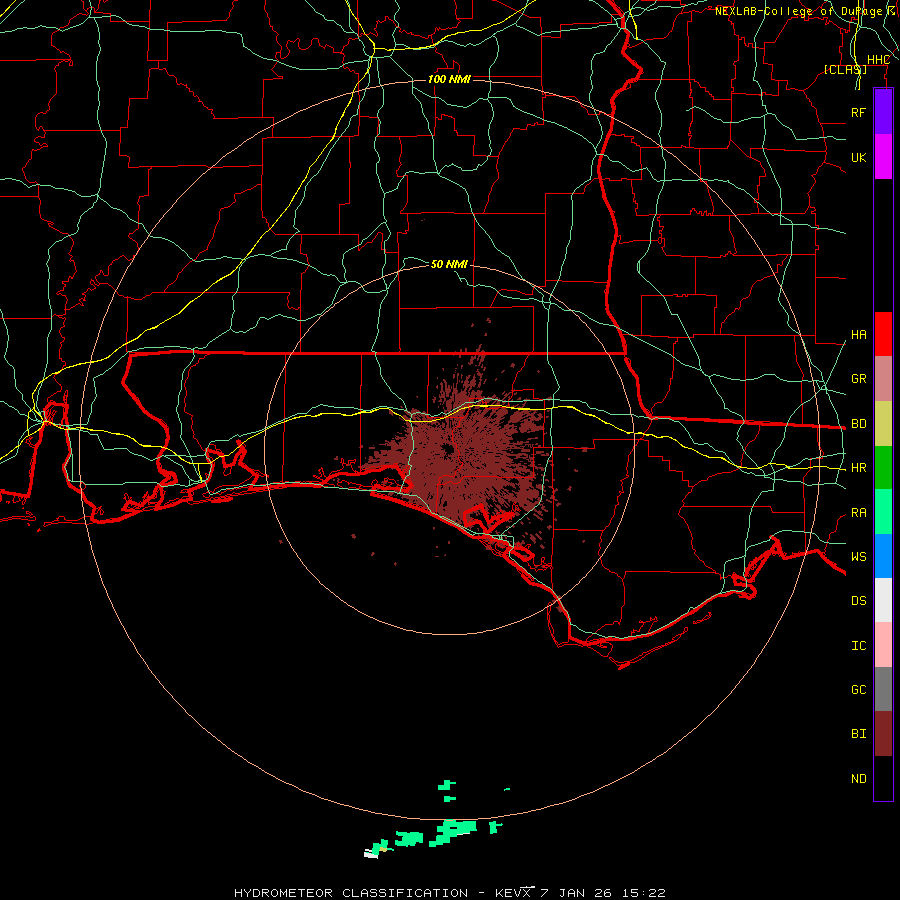Click the 7 JAN 26 15:22 timestamp
This screenshot has height=900, width=900.
click(603, 893)
